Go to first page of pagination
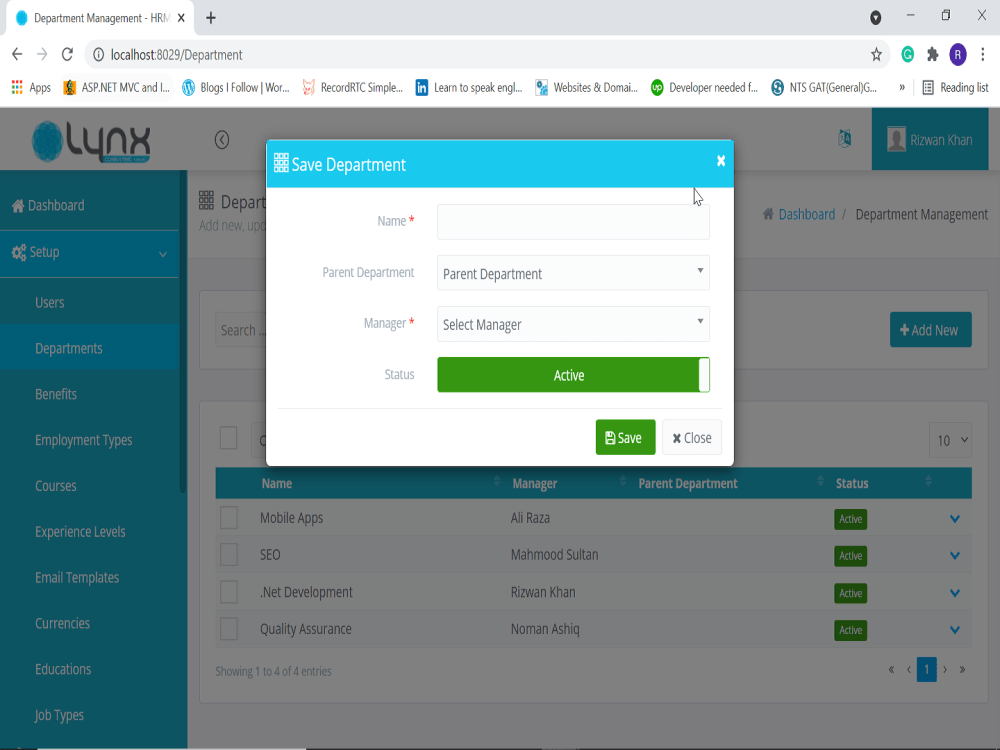 click(x=892, y=670)
